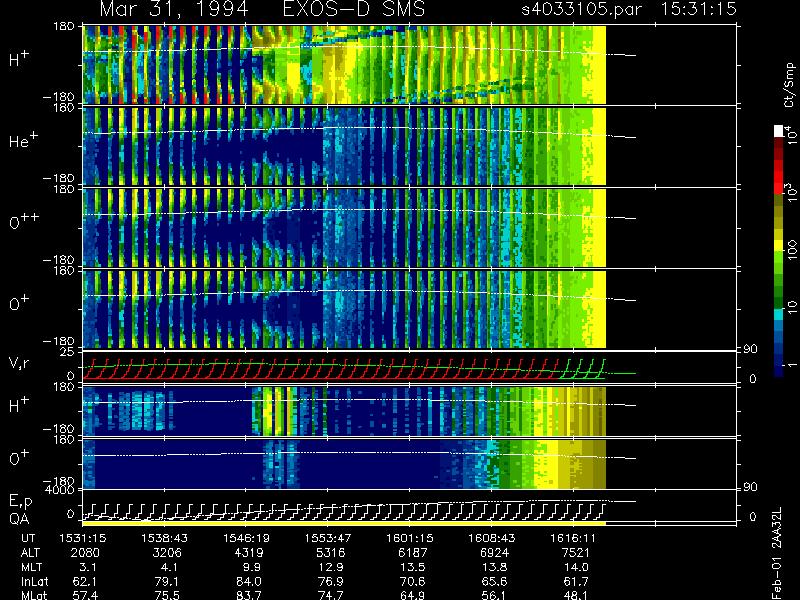Click UT tick value "1531:15"
The width and height of the screenshot is (800, 600).
pos(82,538)
